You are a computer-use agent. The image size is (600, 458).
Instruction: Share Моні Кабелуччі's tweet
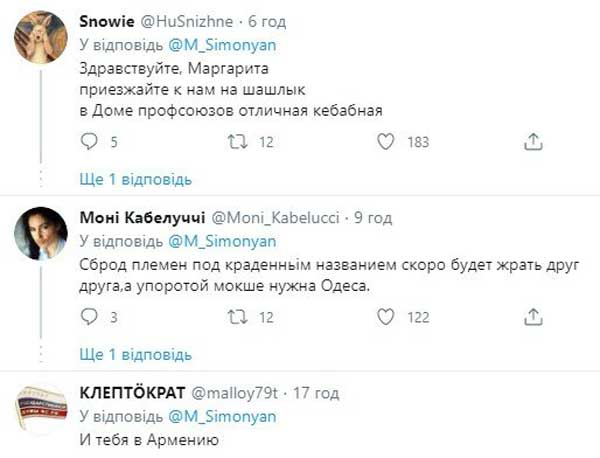pyautogui.click(x=533, y=317)
